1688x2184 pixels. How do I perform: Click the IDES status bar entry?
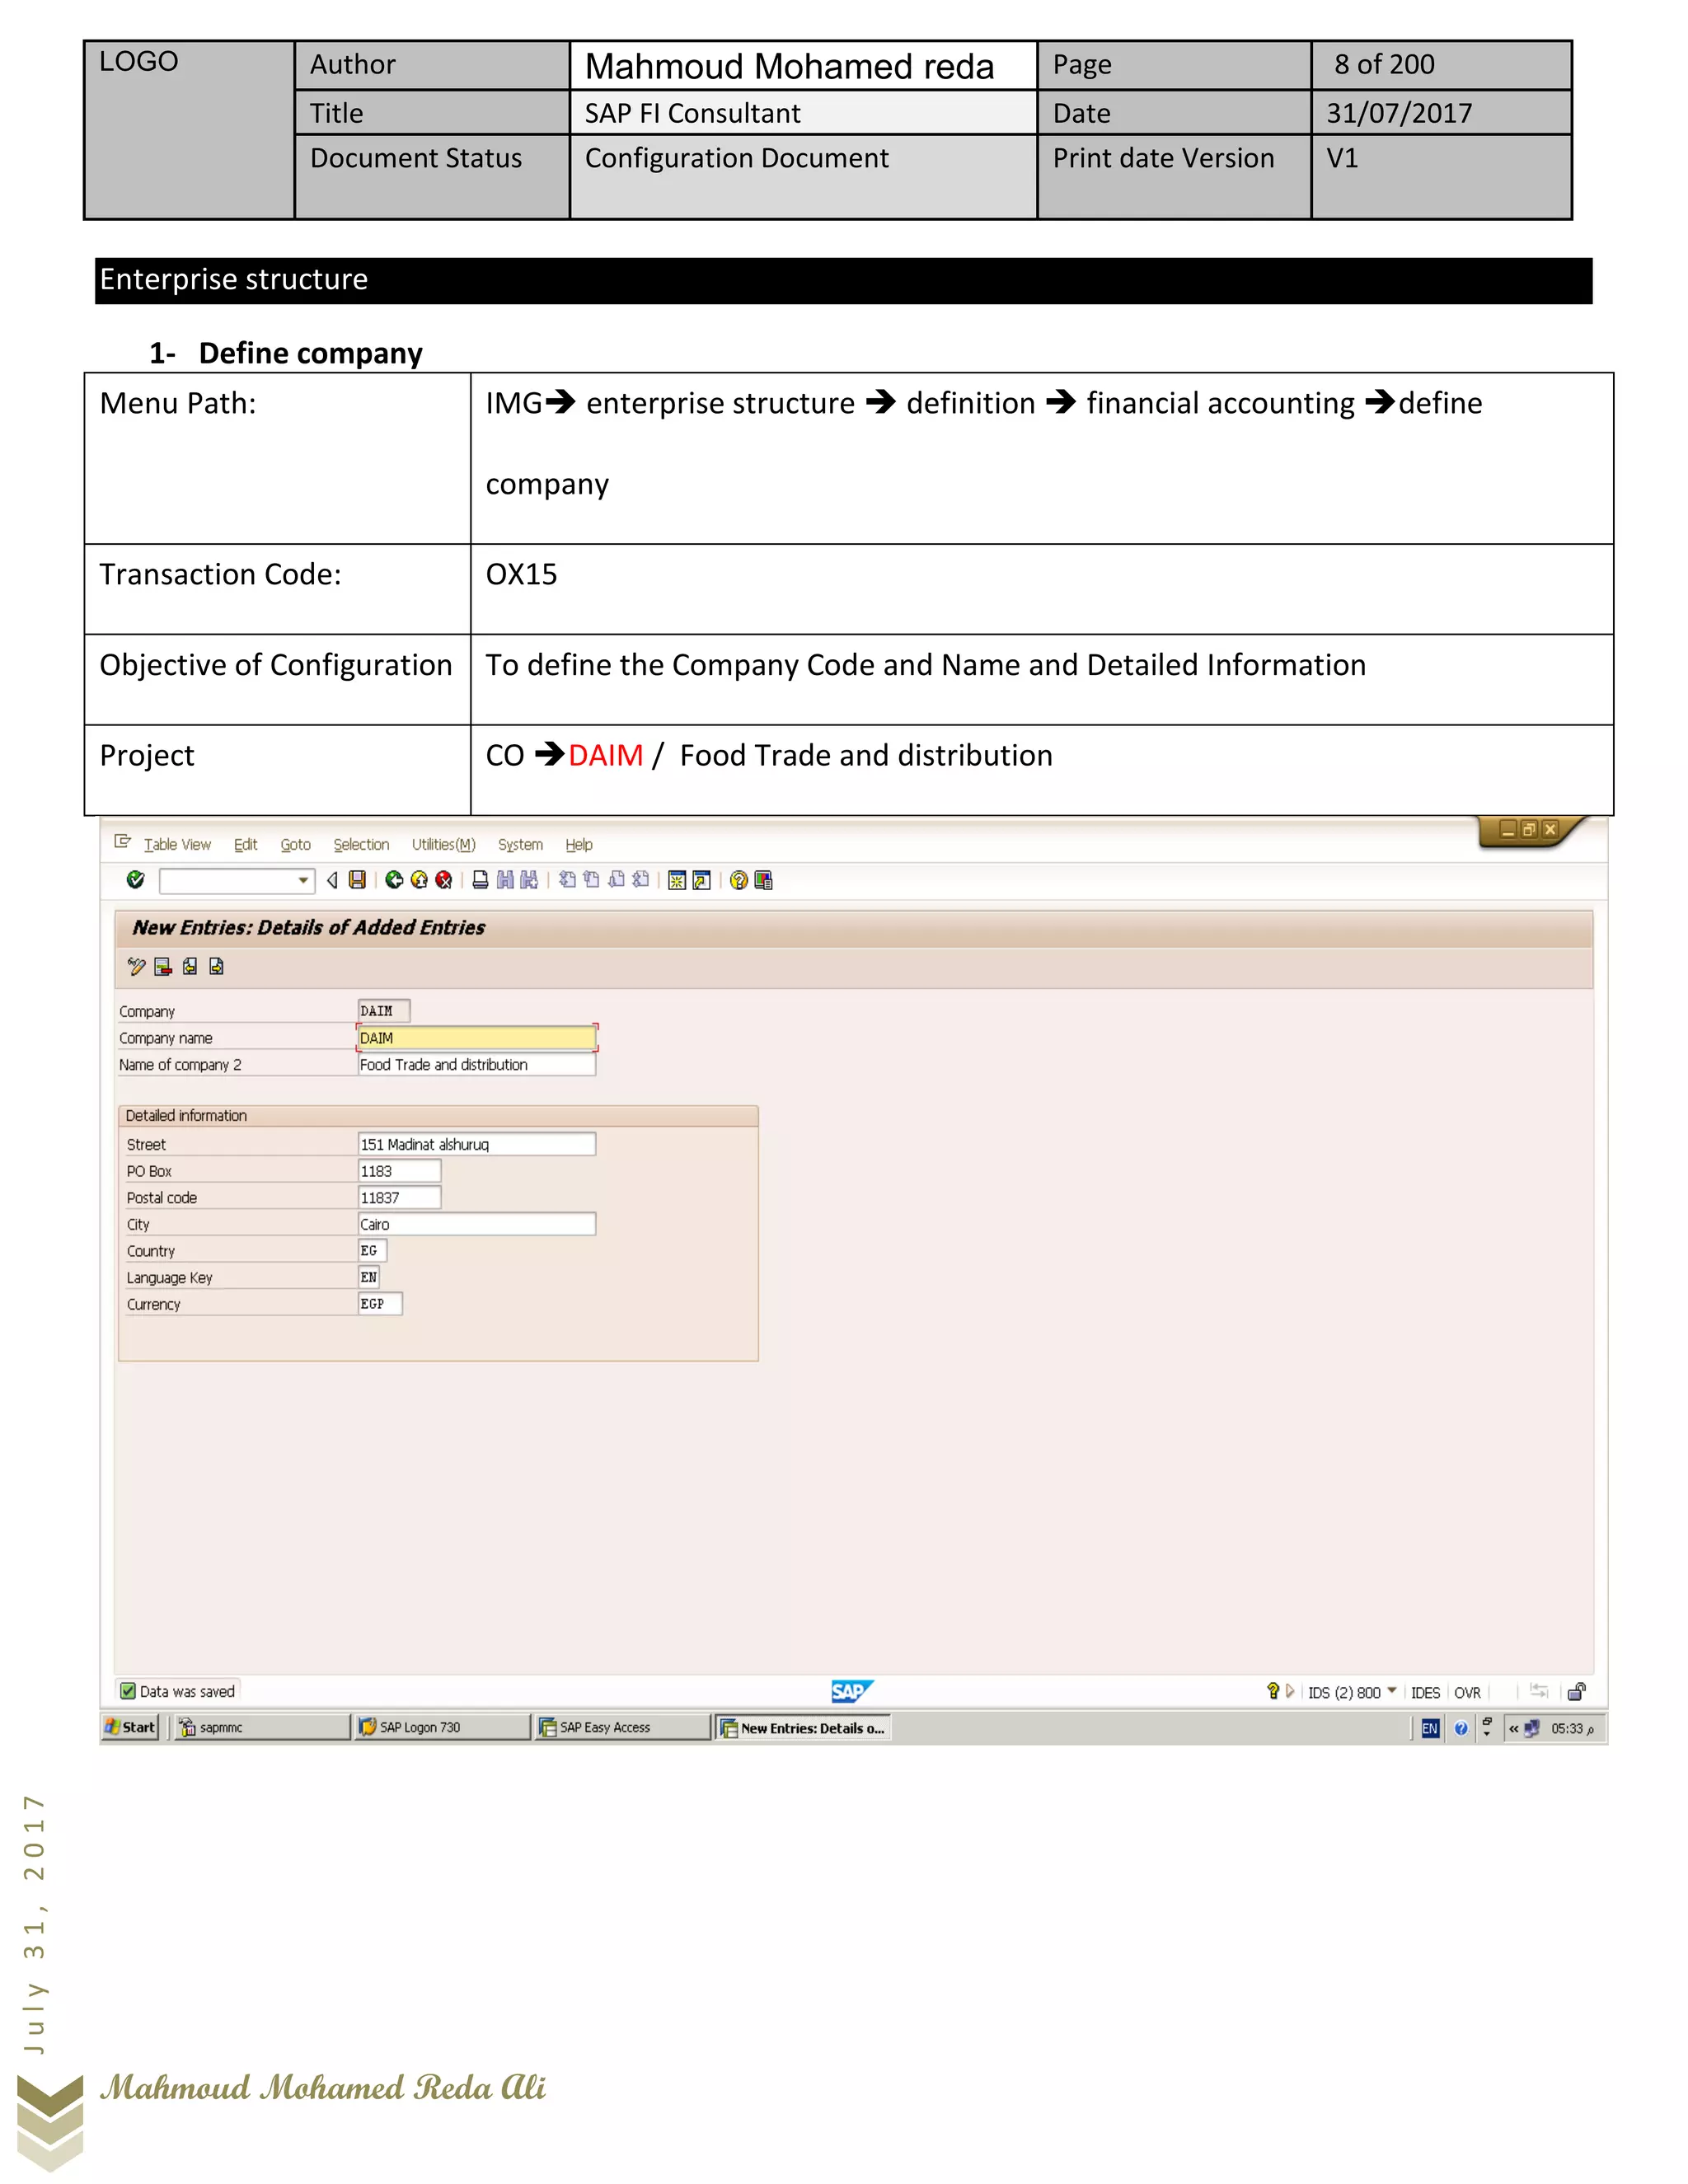[1425, 1693]
